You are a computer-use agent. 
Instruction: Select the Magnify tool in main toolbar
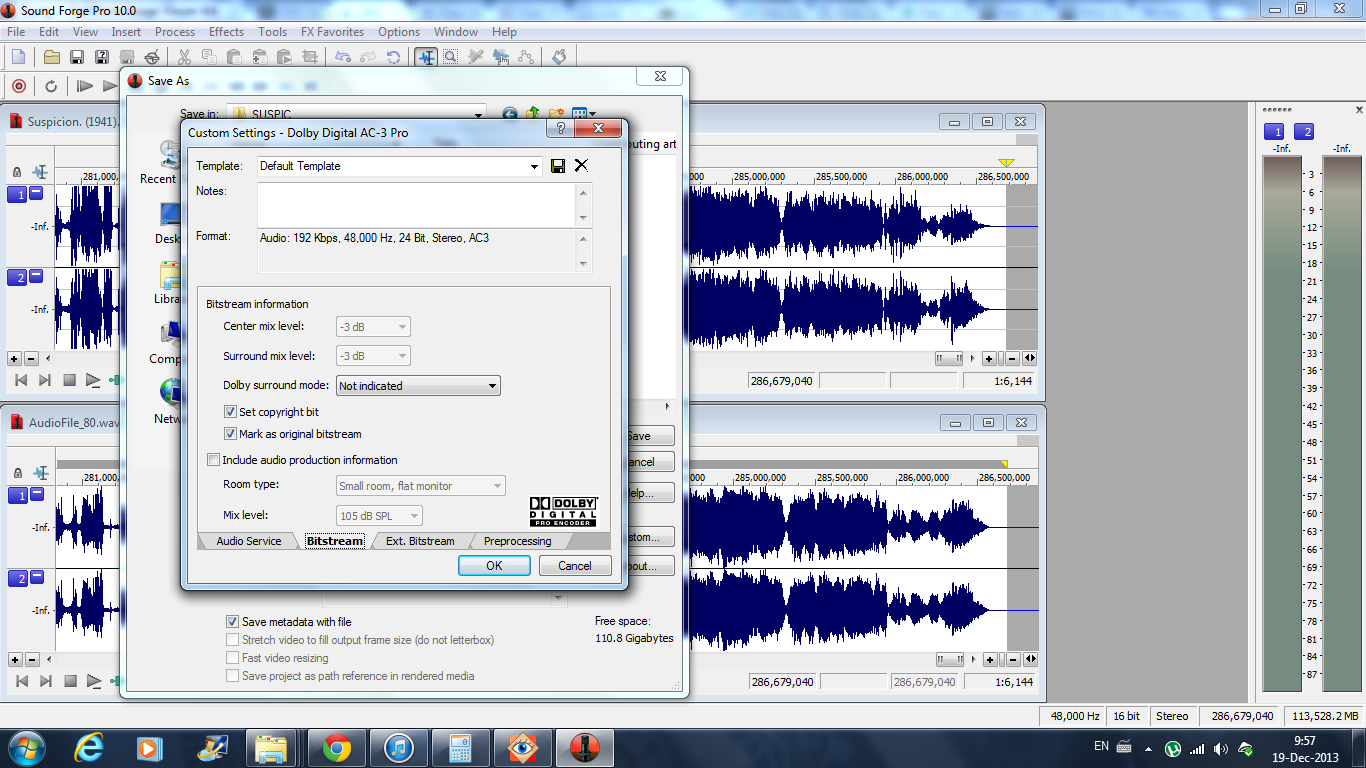coord(451,57)
